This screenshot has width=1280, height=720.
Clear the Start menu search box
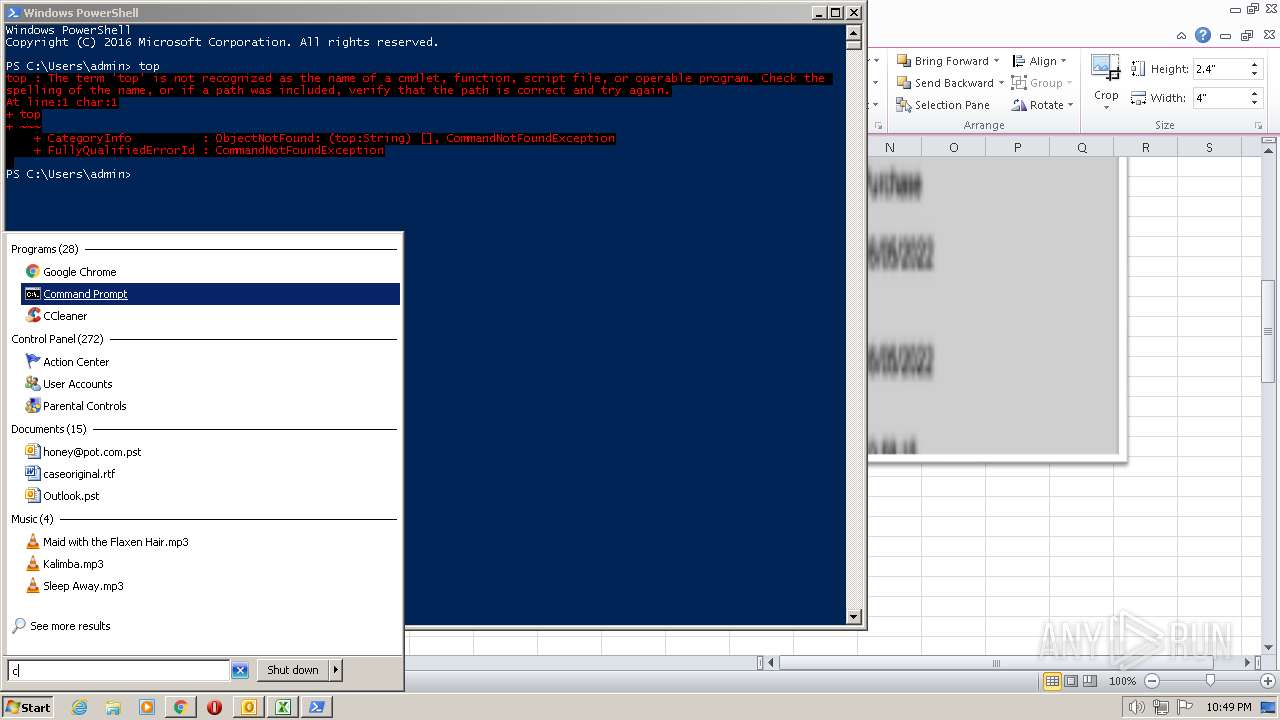coord(240,670)
